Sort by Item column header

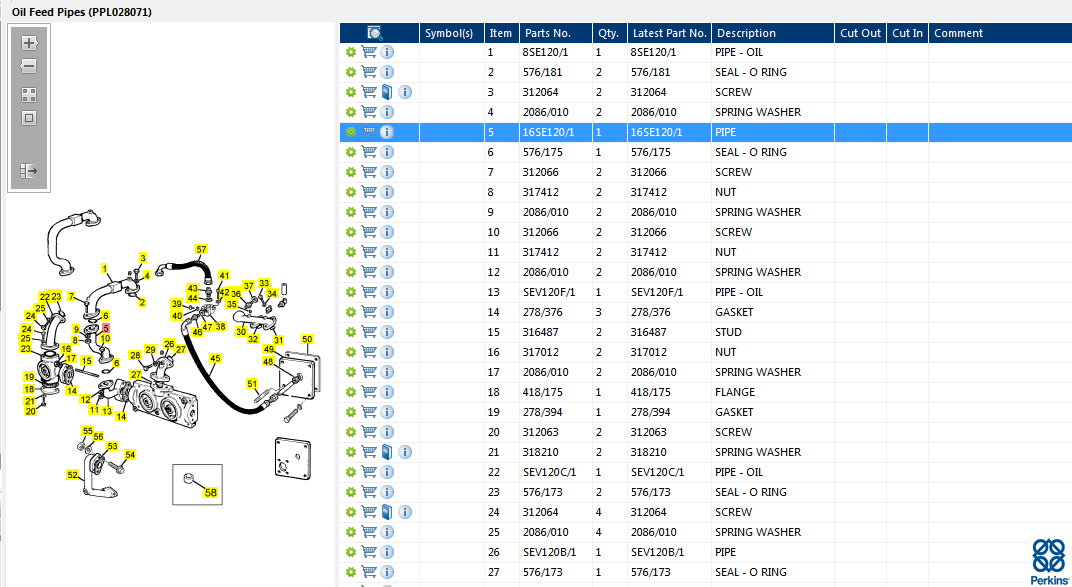500,33
